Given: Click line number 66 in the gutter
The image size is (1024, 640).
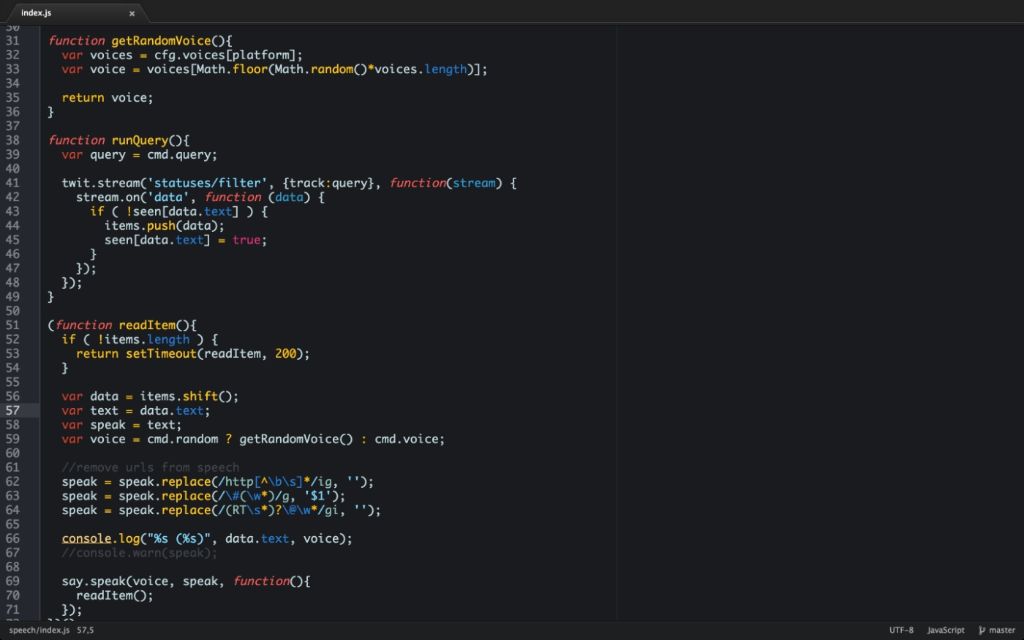Looking at the screenshot, I should coord(13,539).
